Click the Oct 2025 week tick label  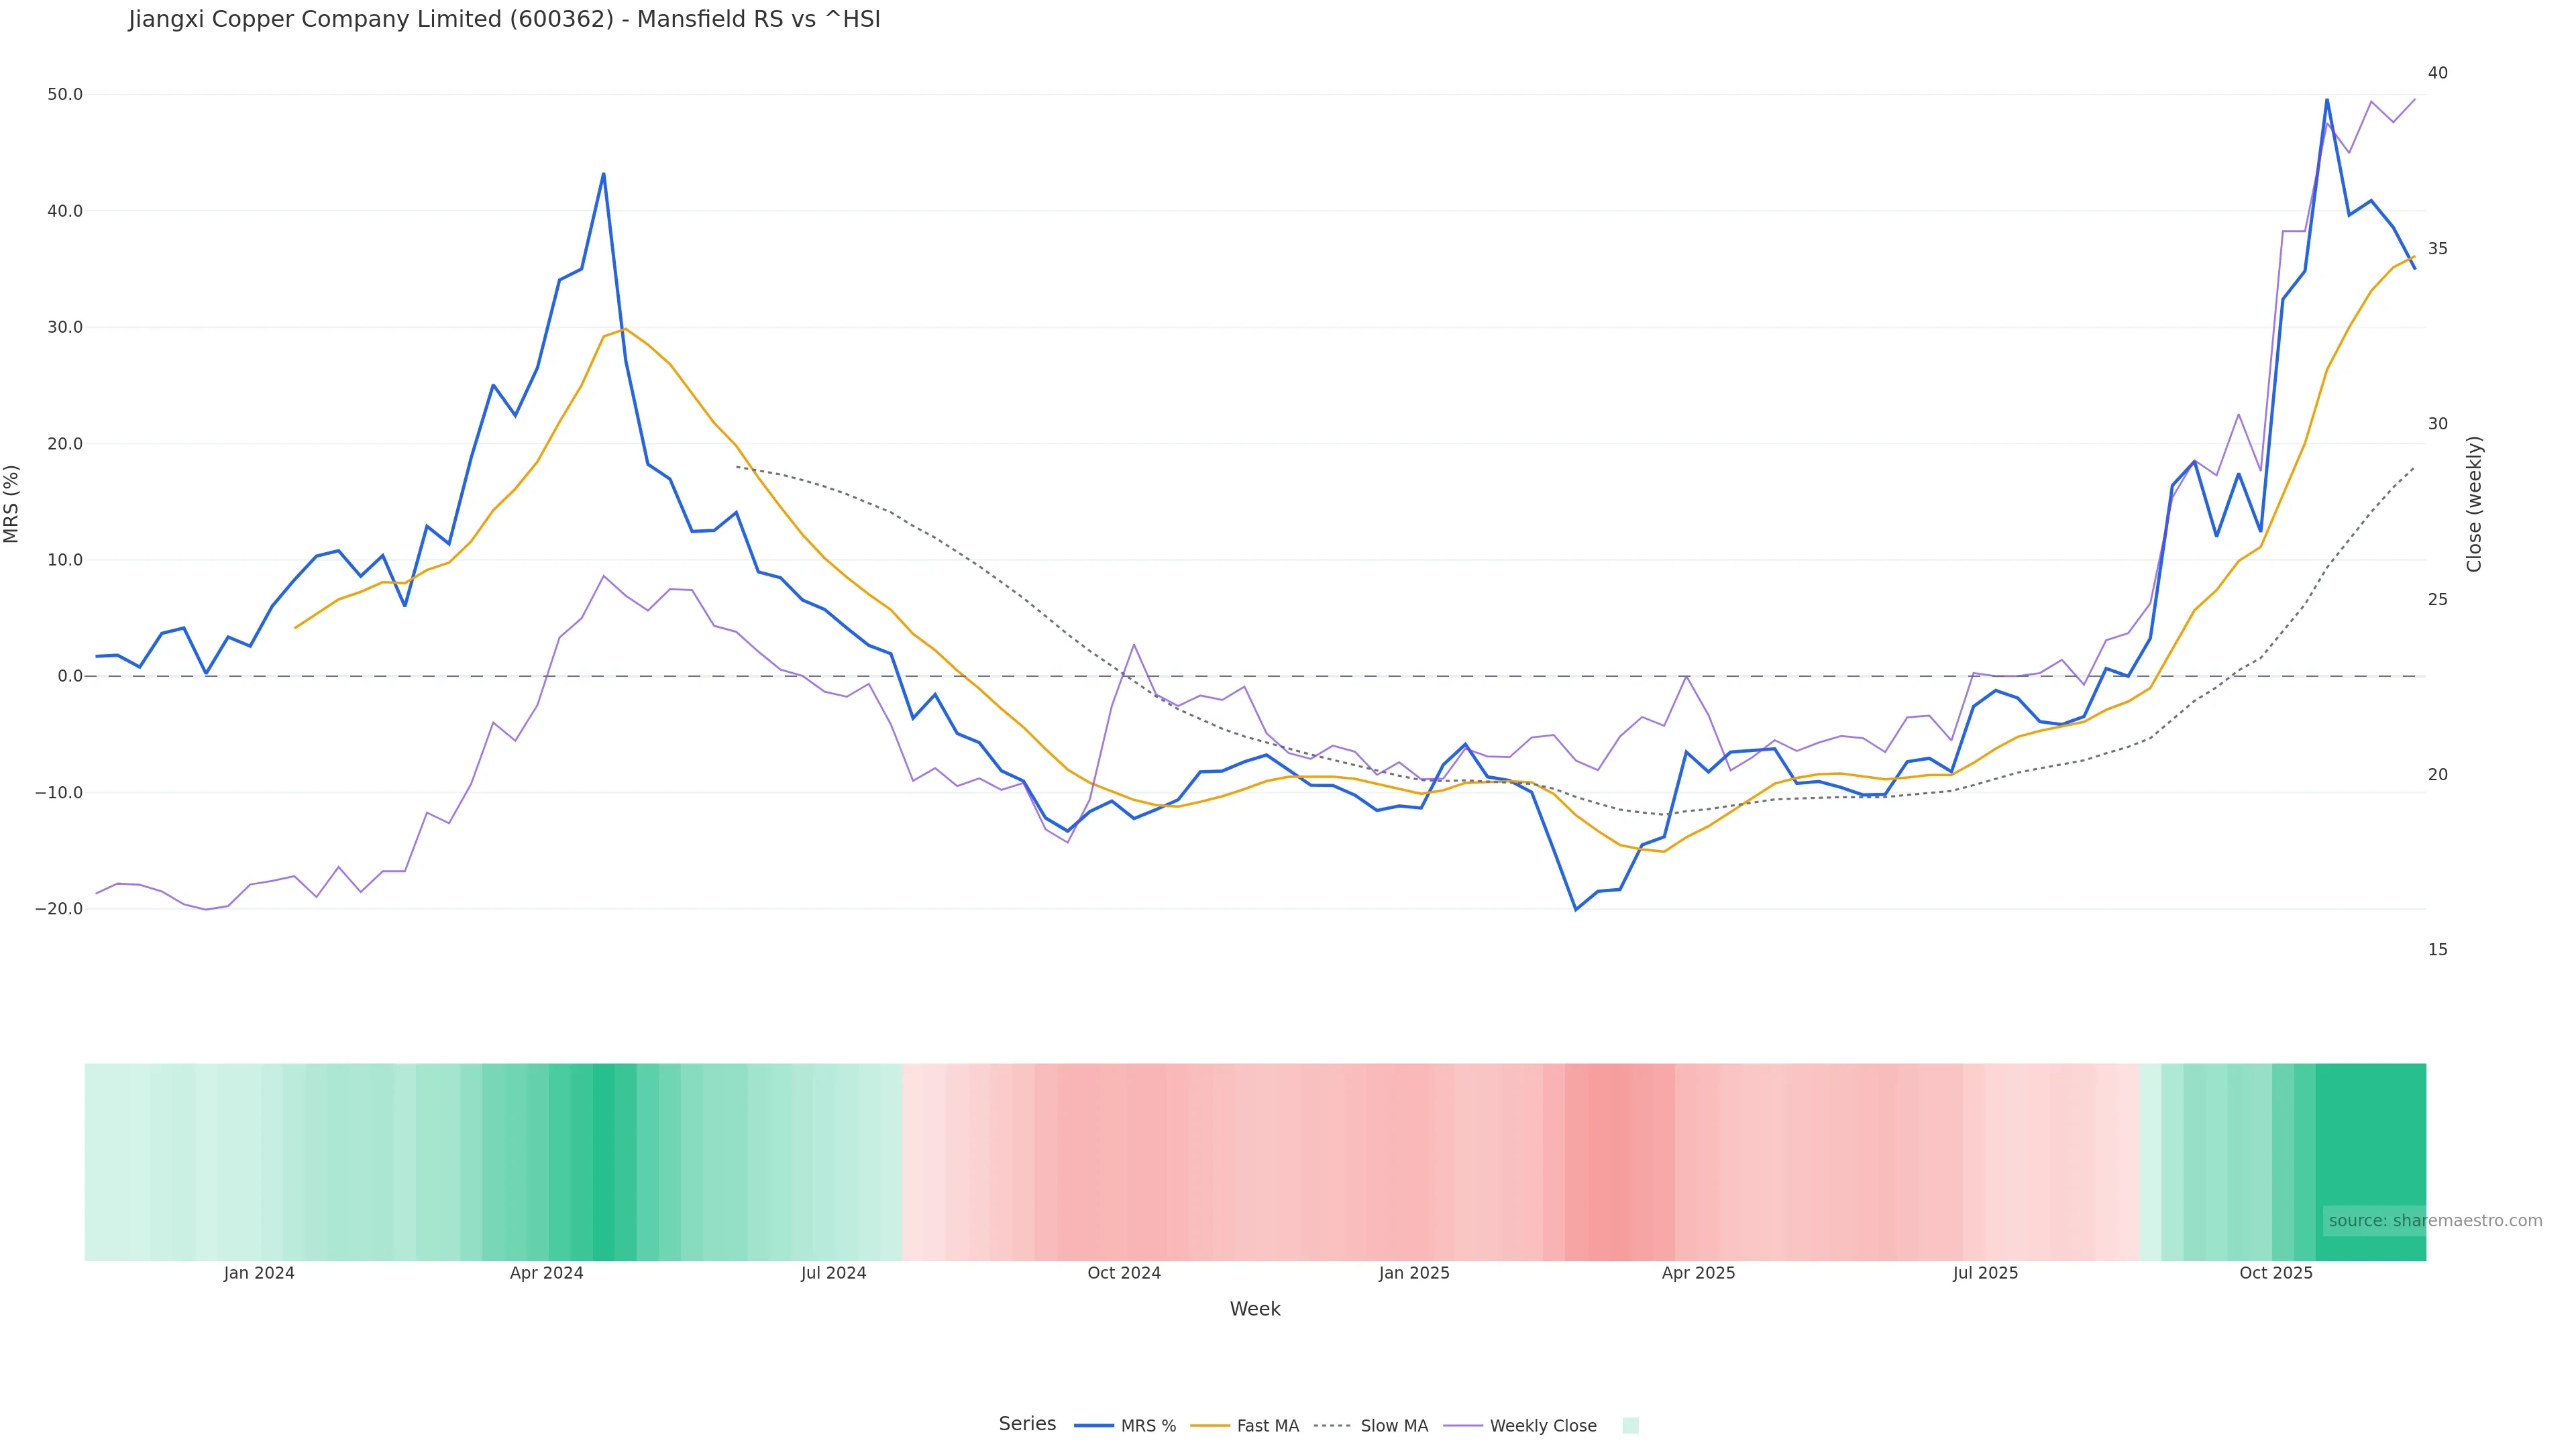pyautogui.click(x=2275, y=1273)
